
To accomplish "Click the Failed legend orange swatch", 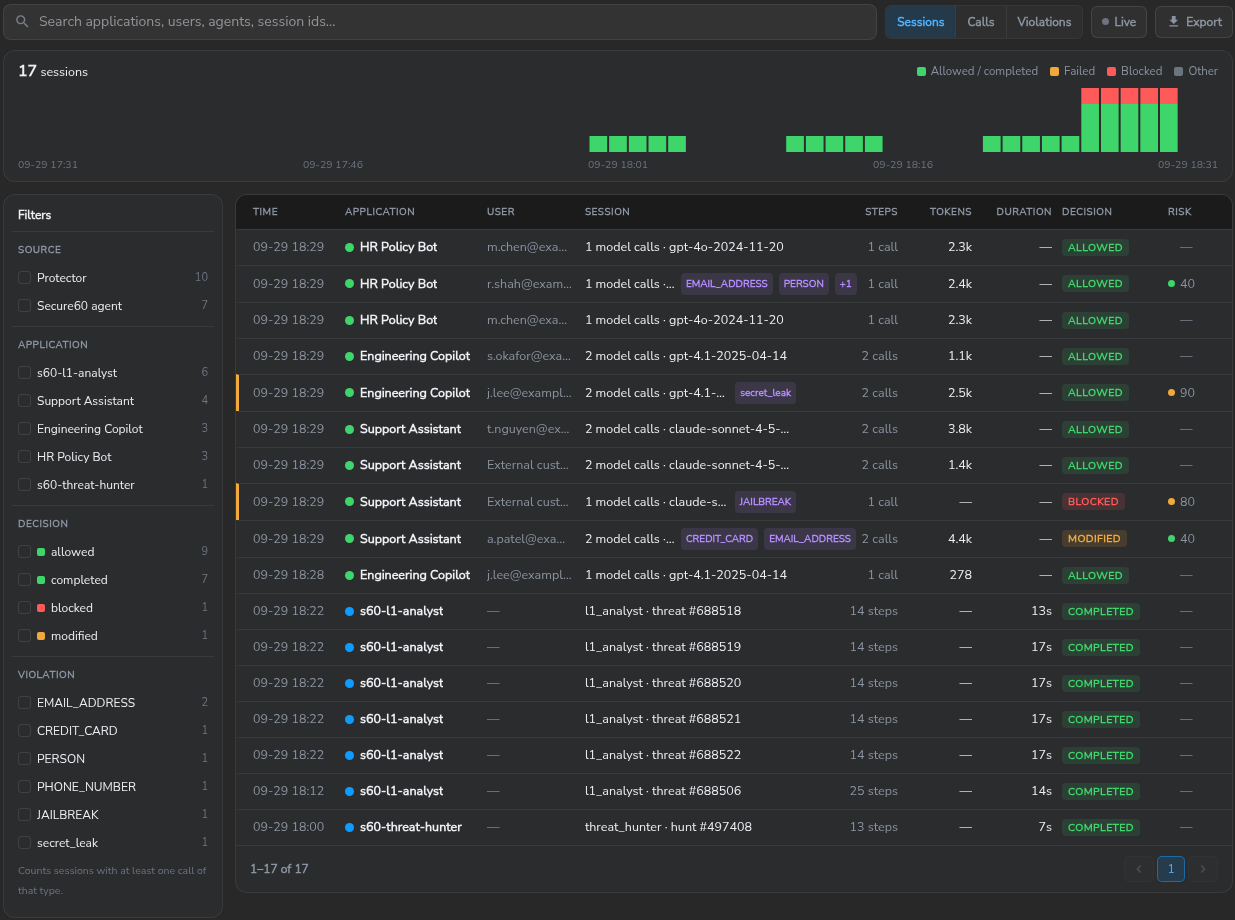I will click(x=1054, y=71).
